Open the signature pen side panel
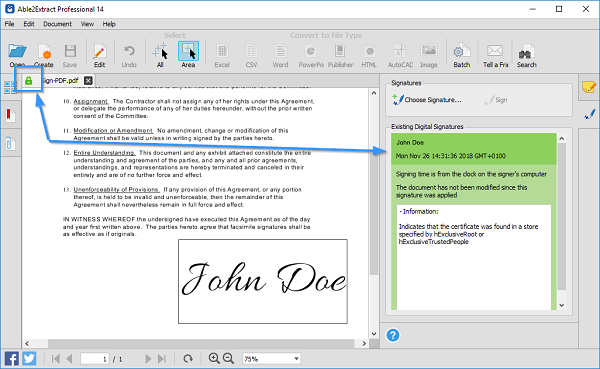 pyautogui.click(x=590, y=114)
